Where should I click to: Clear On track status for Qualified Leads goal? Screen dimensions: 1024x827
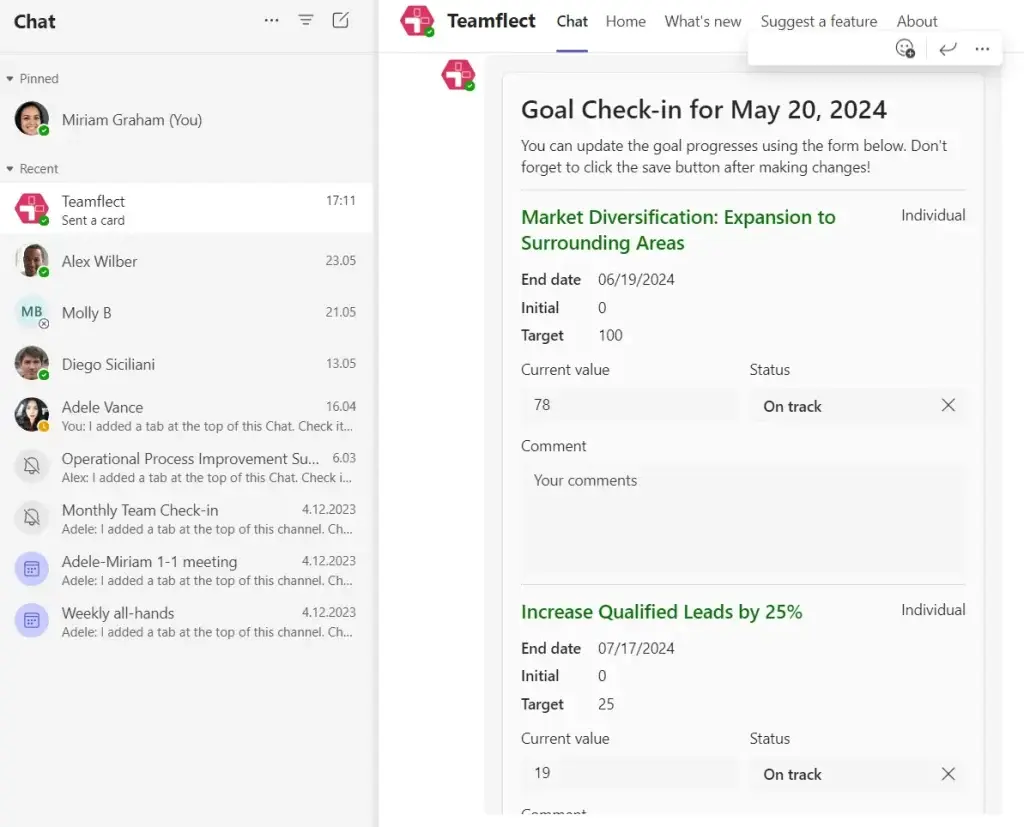click(x=948, y=774)
